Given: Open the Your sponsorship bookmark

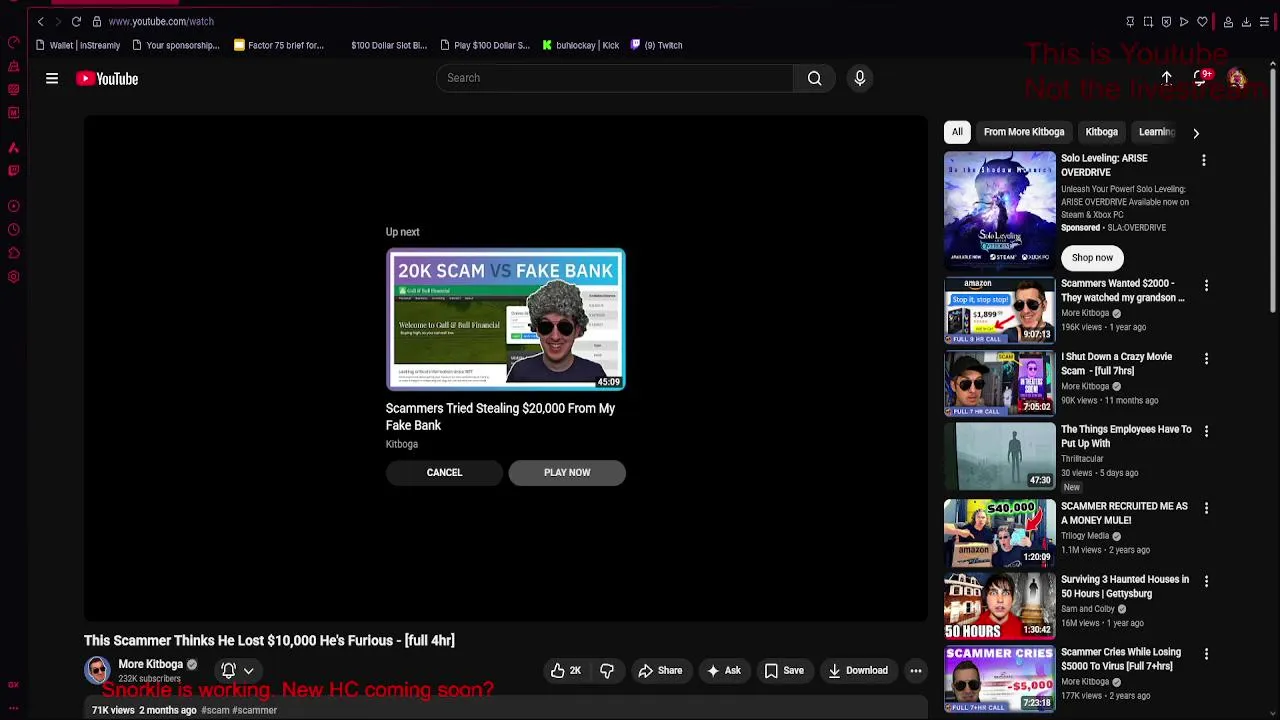Looking at the screenshot, I should [x=175, y=45].
